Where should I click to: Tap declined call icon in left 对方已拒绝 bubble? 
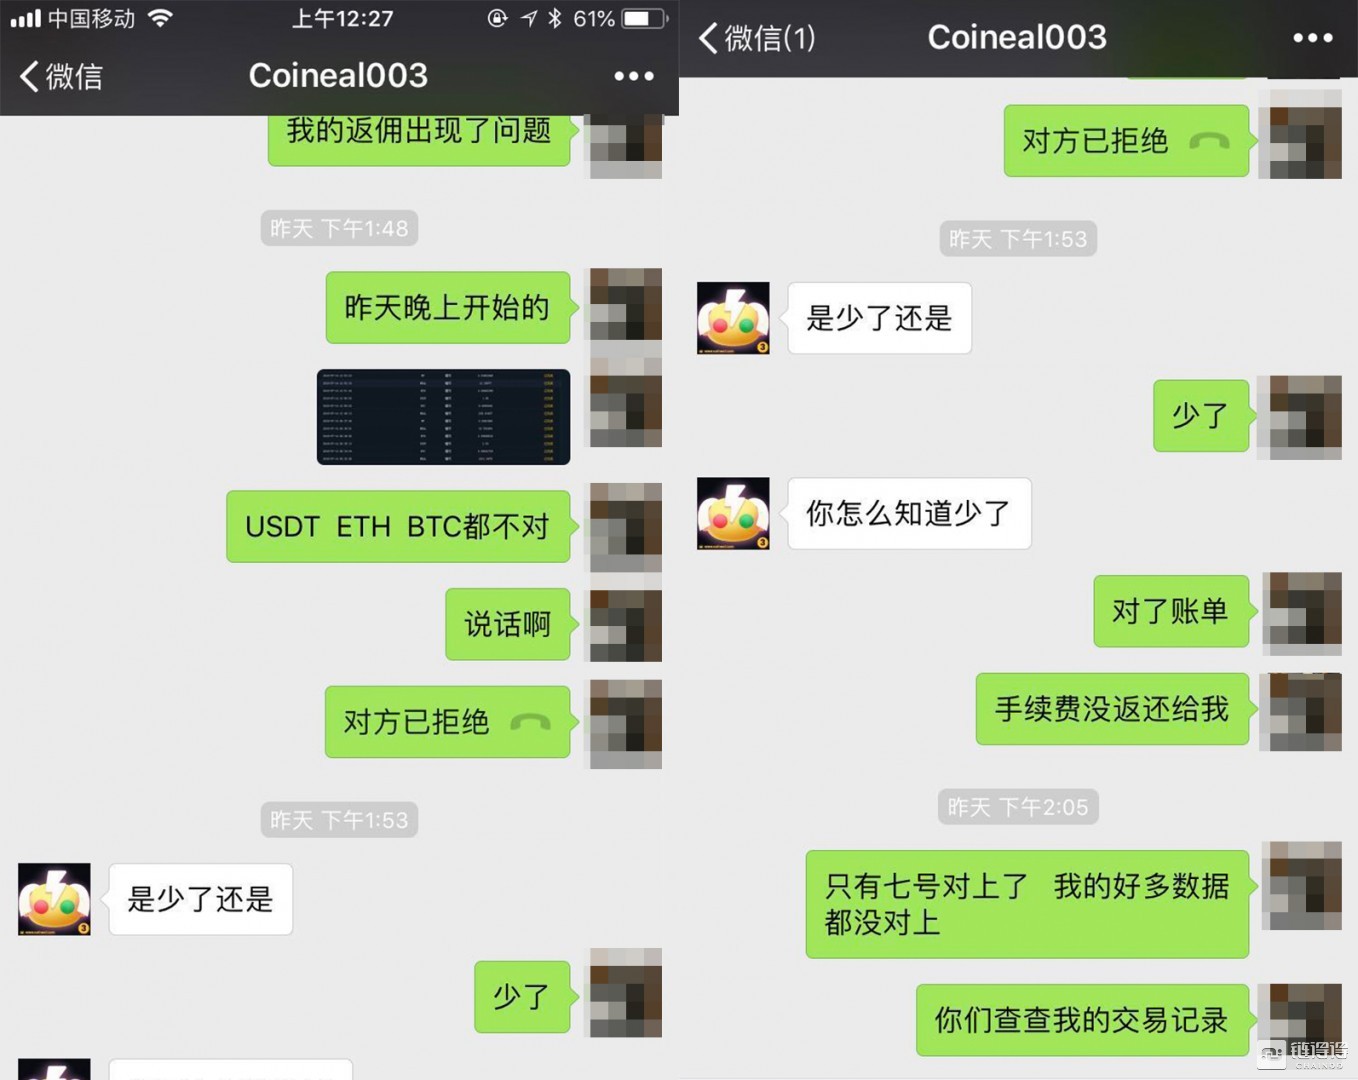coord(530,722)
